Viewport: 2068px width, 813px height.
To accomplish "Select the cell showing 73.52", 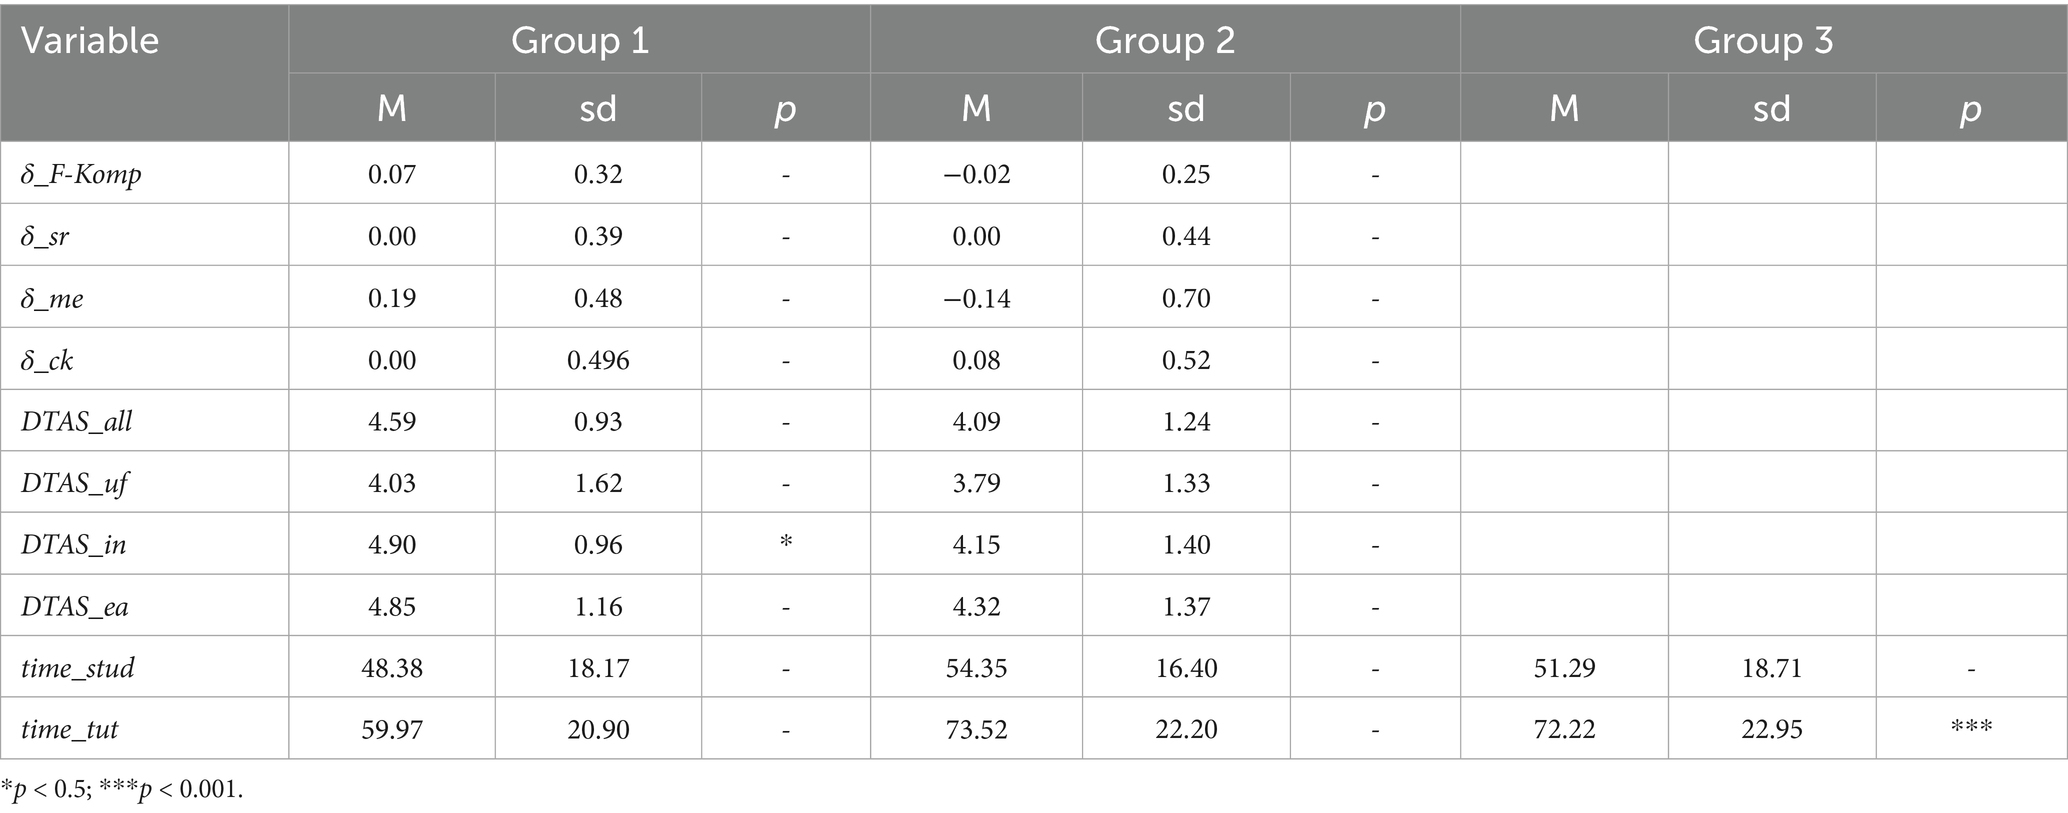I will pyautogui.click(x=976, y=730).
